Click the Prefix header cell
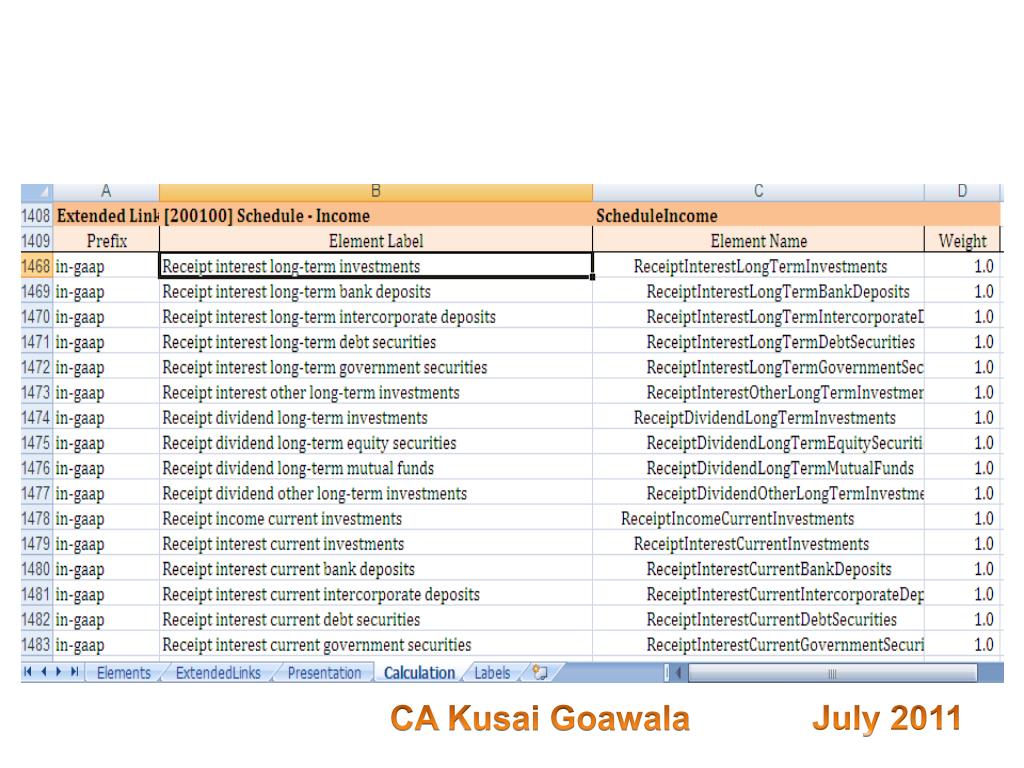The width and height of the screenshot is (1024, 768). click(106, 241)
